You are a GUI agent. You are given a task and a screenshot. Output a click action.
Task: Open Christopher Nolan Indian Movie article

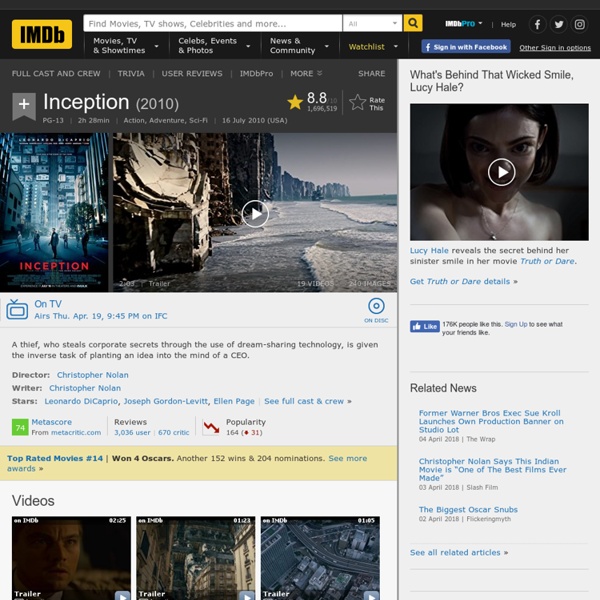pos(492,470)
